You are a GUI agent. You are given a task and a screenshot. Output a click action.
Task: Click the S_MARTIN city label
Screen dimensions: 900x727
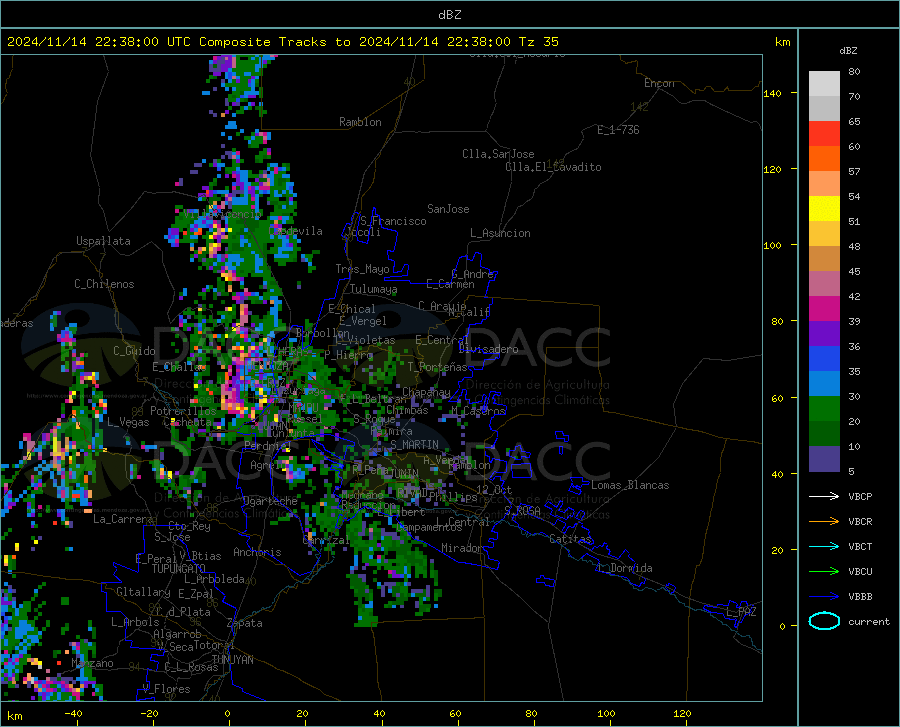[x=414, y=445]
